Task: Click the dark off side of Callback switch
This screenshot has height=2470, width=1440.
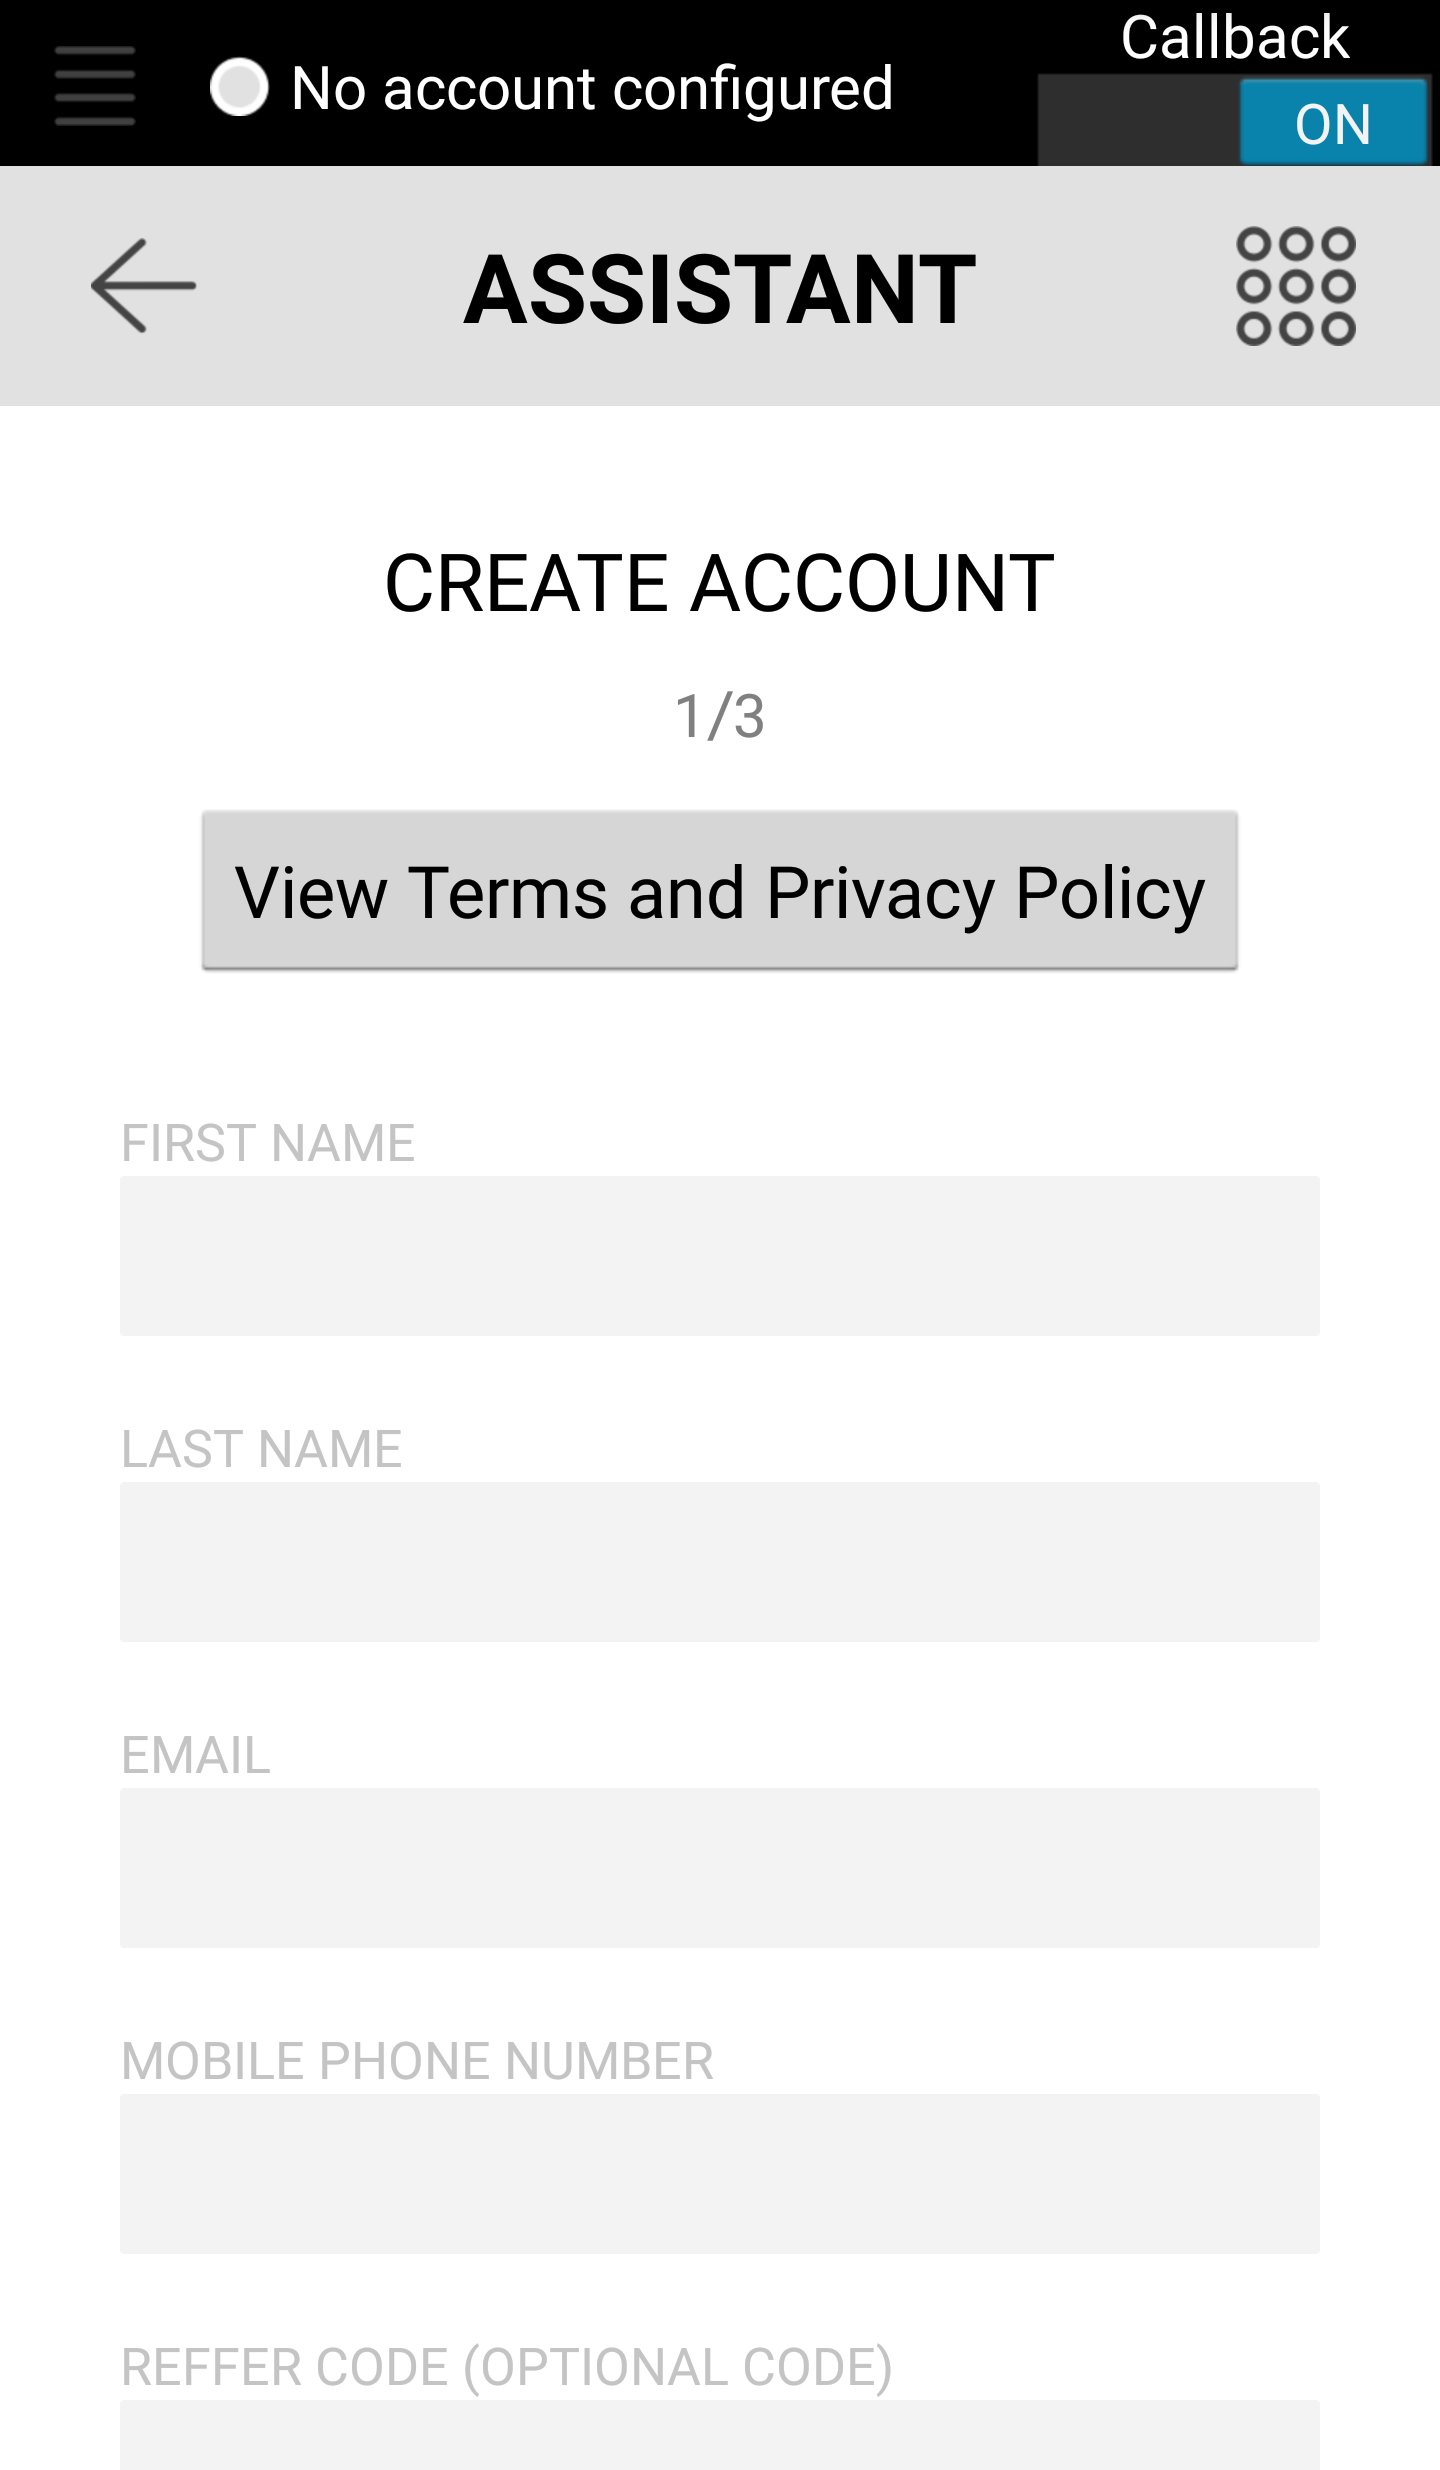Action: click(1139, 121)
